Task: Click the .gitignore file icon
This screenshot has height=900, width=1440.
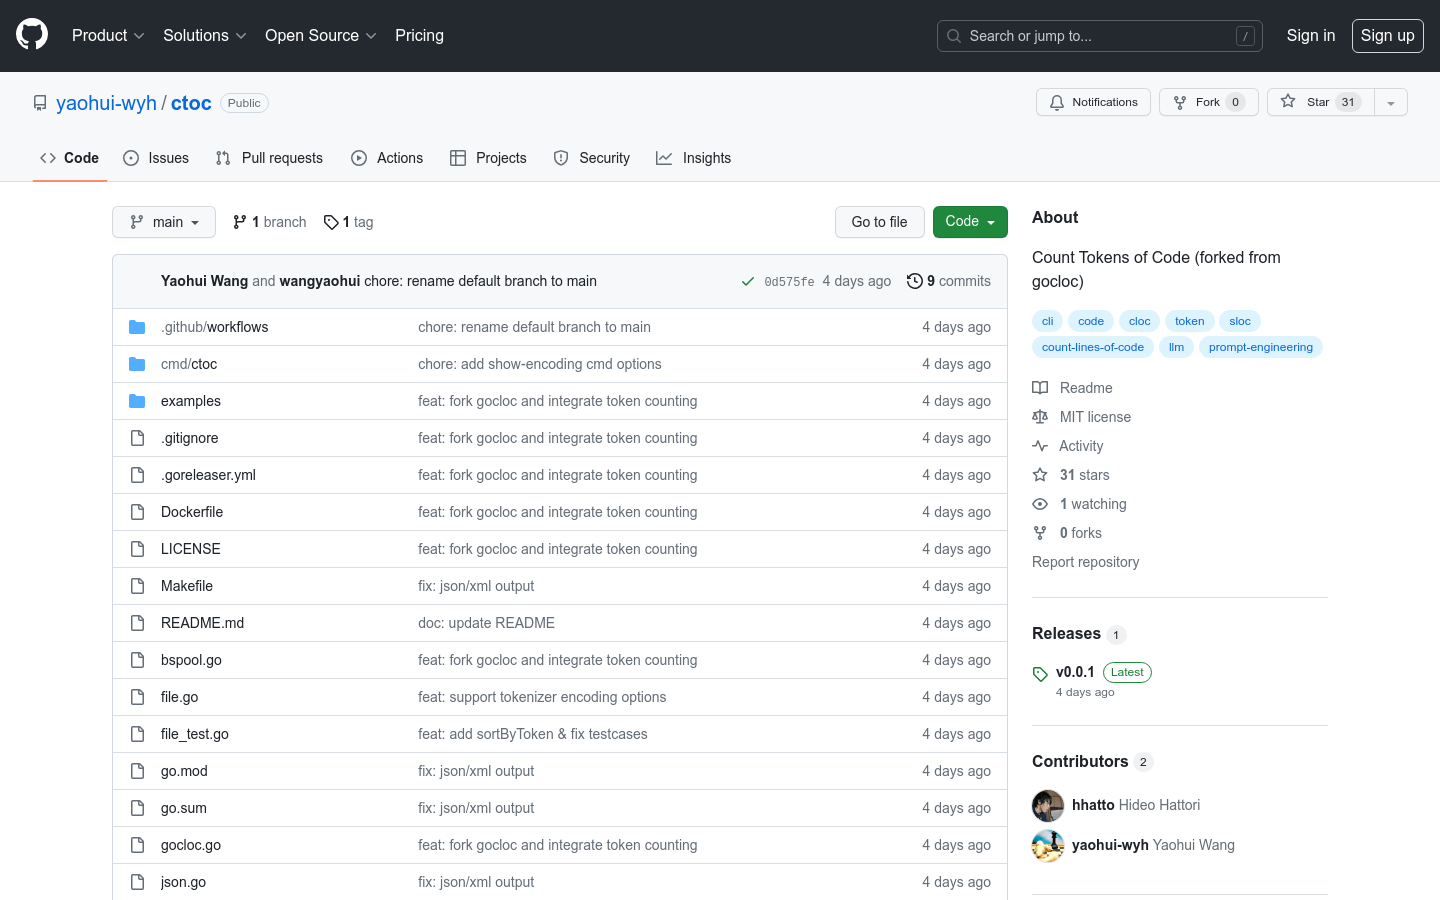Action: (137, 438)
